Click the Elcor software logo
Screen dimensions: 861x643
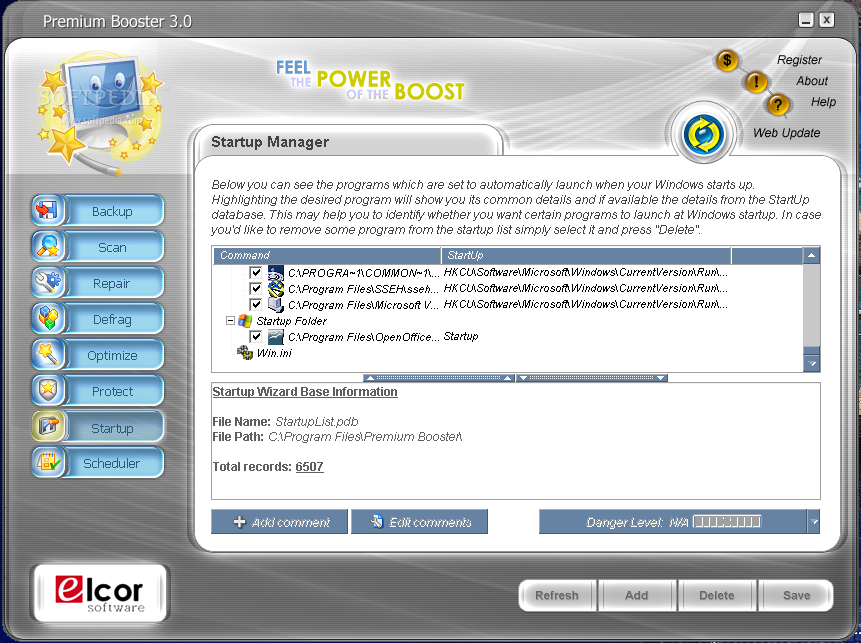[99, 594]
